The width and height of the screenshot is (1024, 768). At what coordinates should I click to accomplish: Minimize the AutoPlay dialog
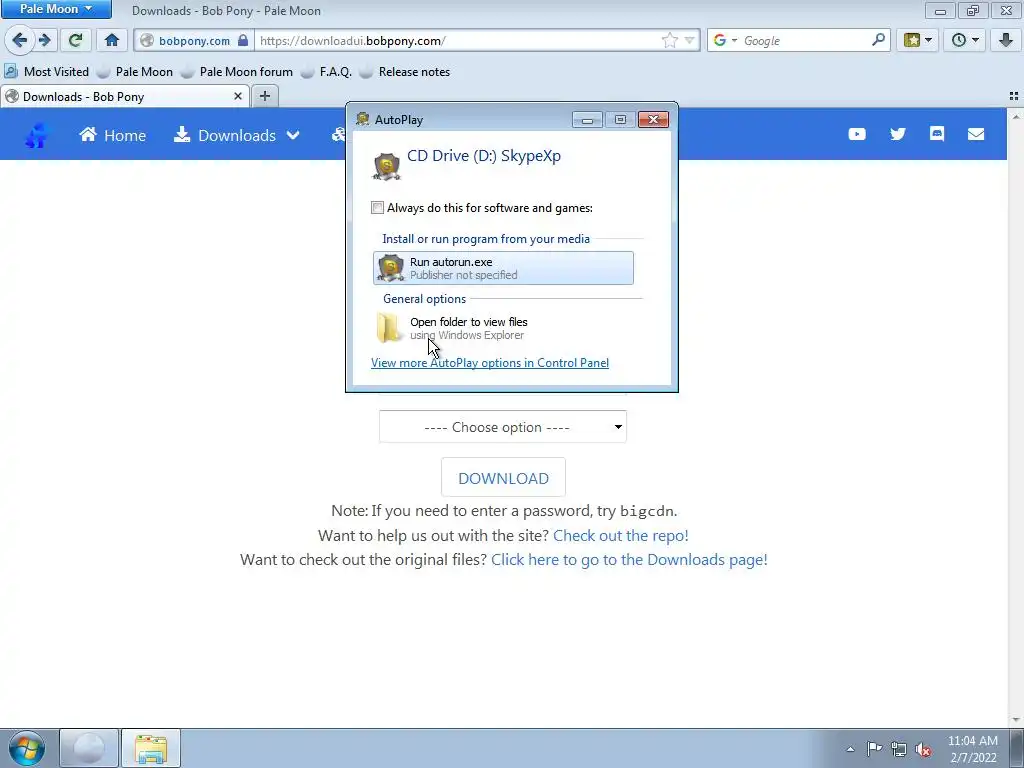click(587, 120)
